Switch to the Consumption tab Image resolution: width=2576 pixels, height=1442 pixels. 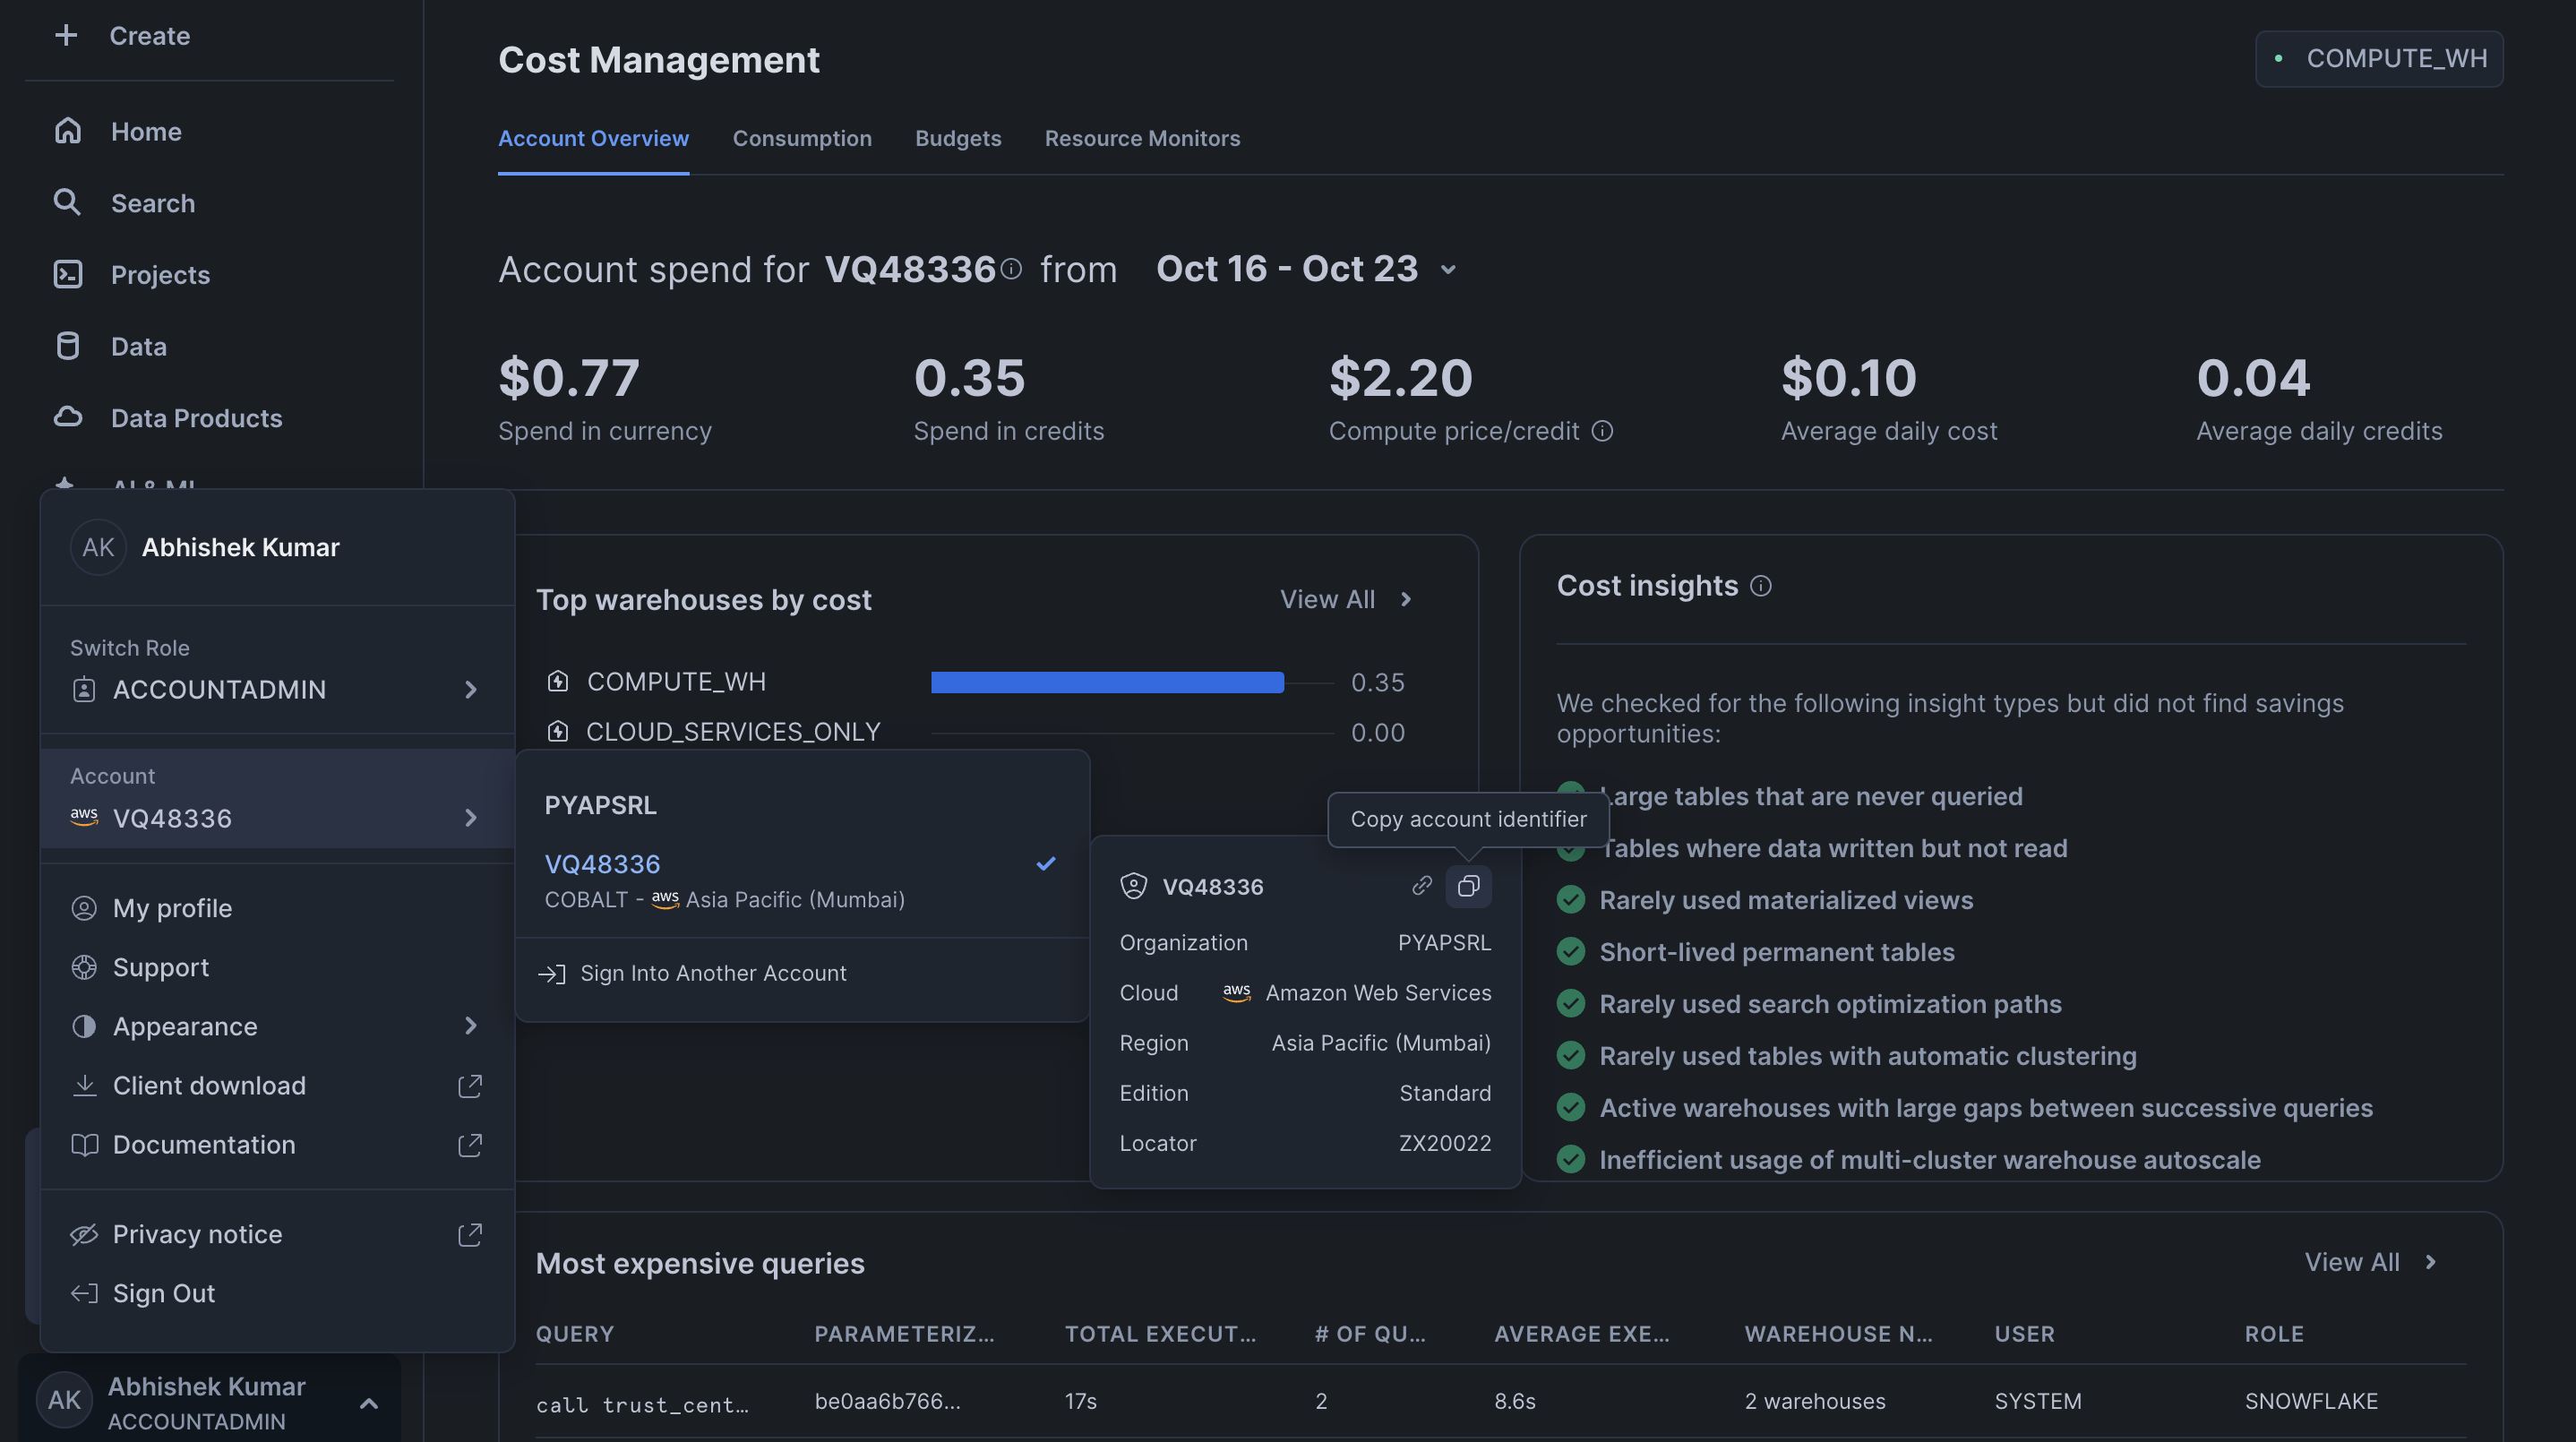pos(802,138)
